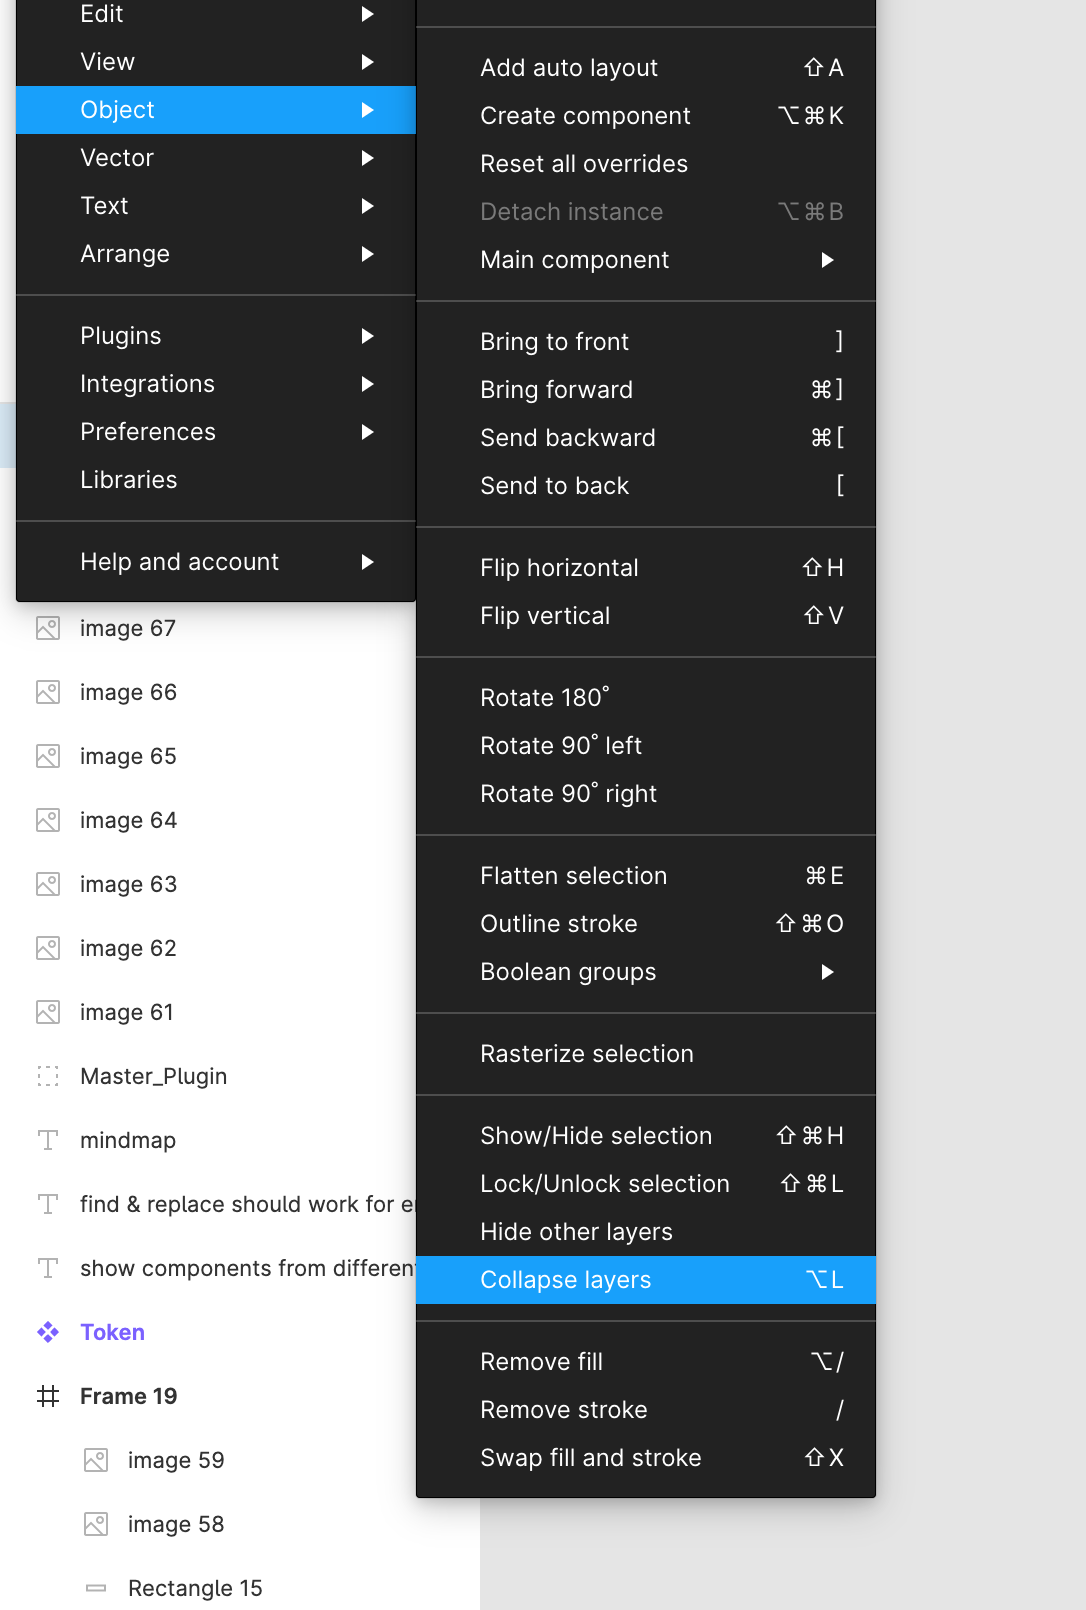1086x1610 pixels.
Task: Select the Token layer in the list
Action: point(112,1332)
